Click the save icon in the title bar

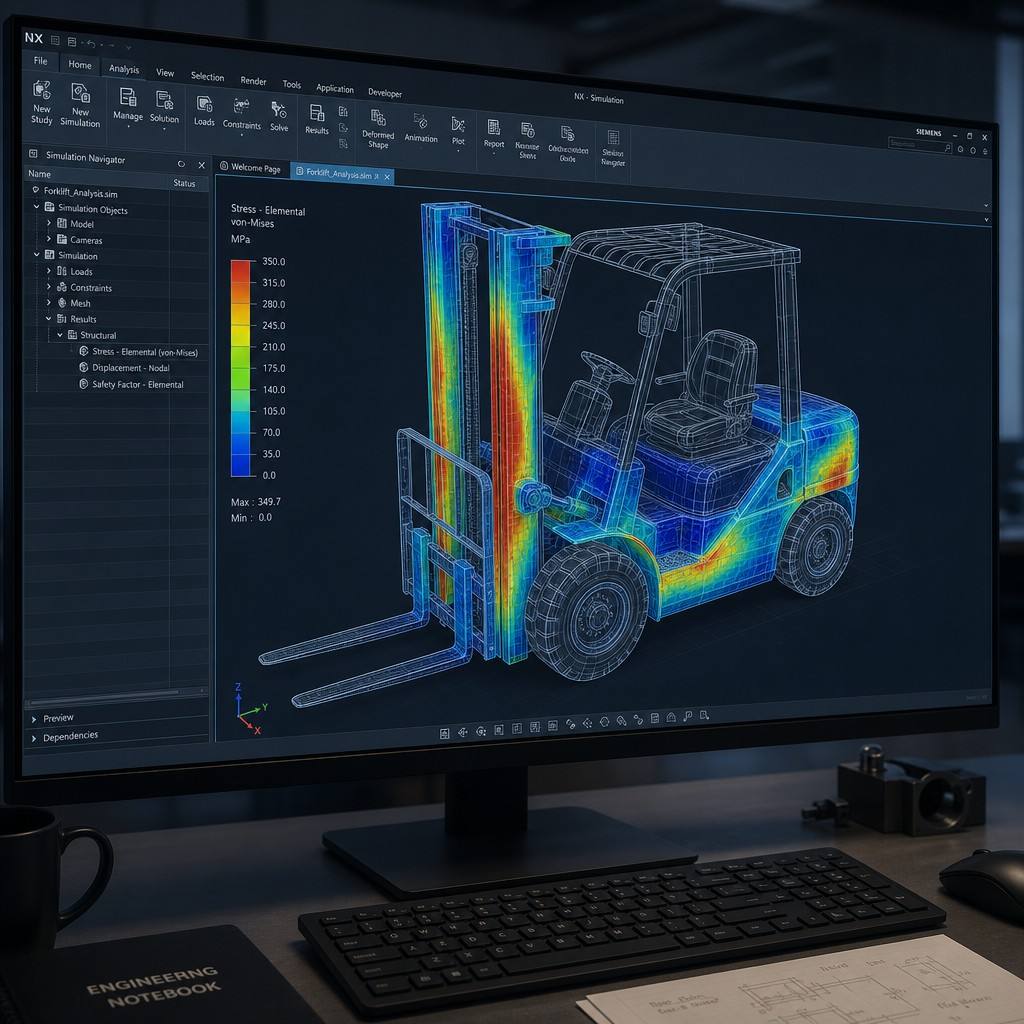[72, 42]
